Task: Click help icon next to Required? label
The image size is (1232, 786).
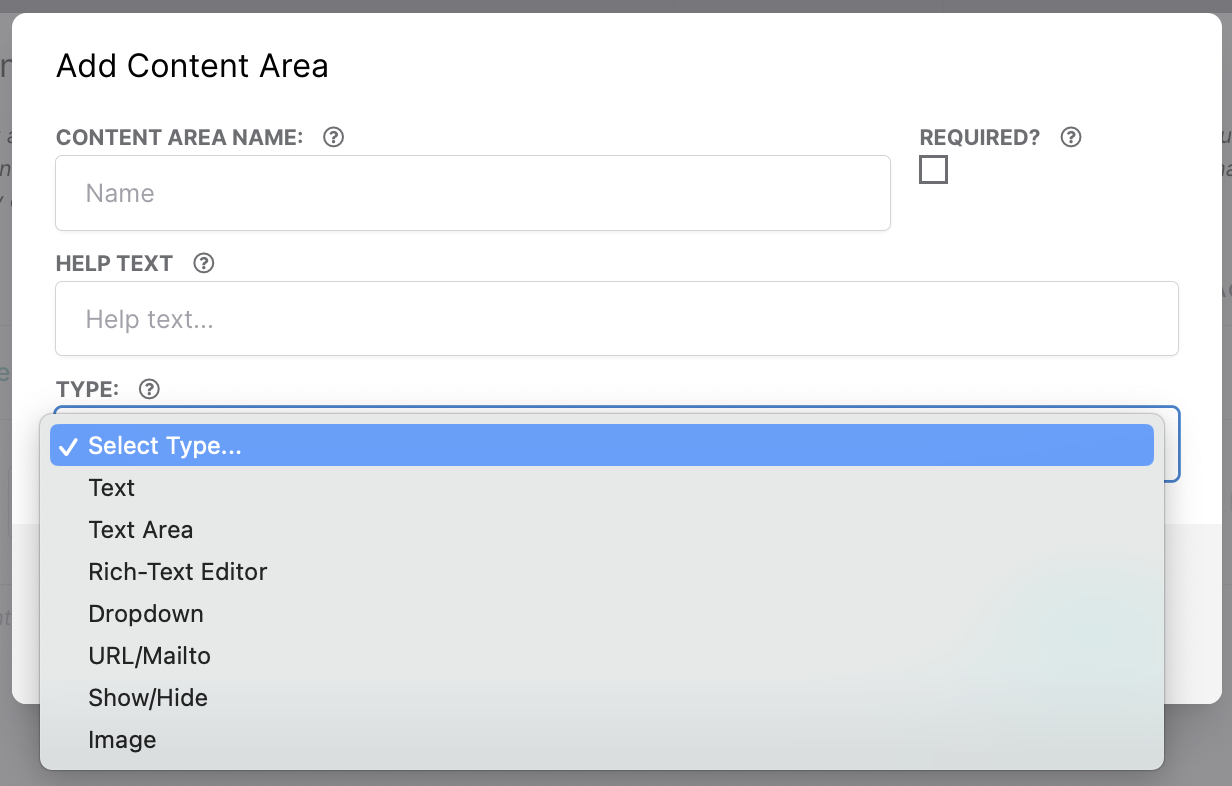Action: (1071, 138)
